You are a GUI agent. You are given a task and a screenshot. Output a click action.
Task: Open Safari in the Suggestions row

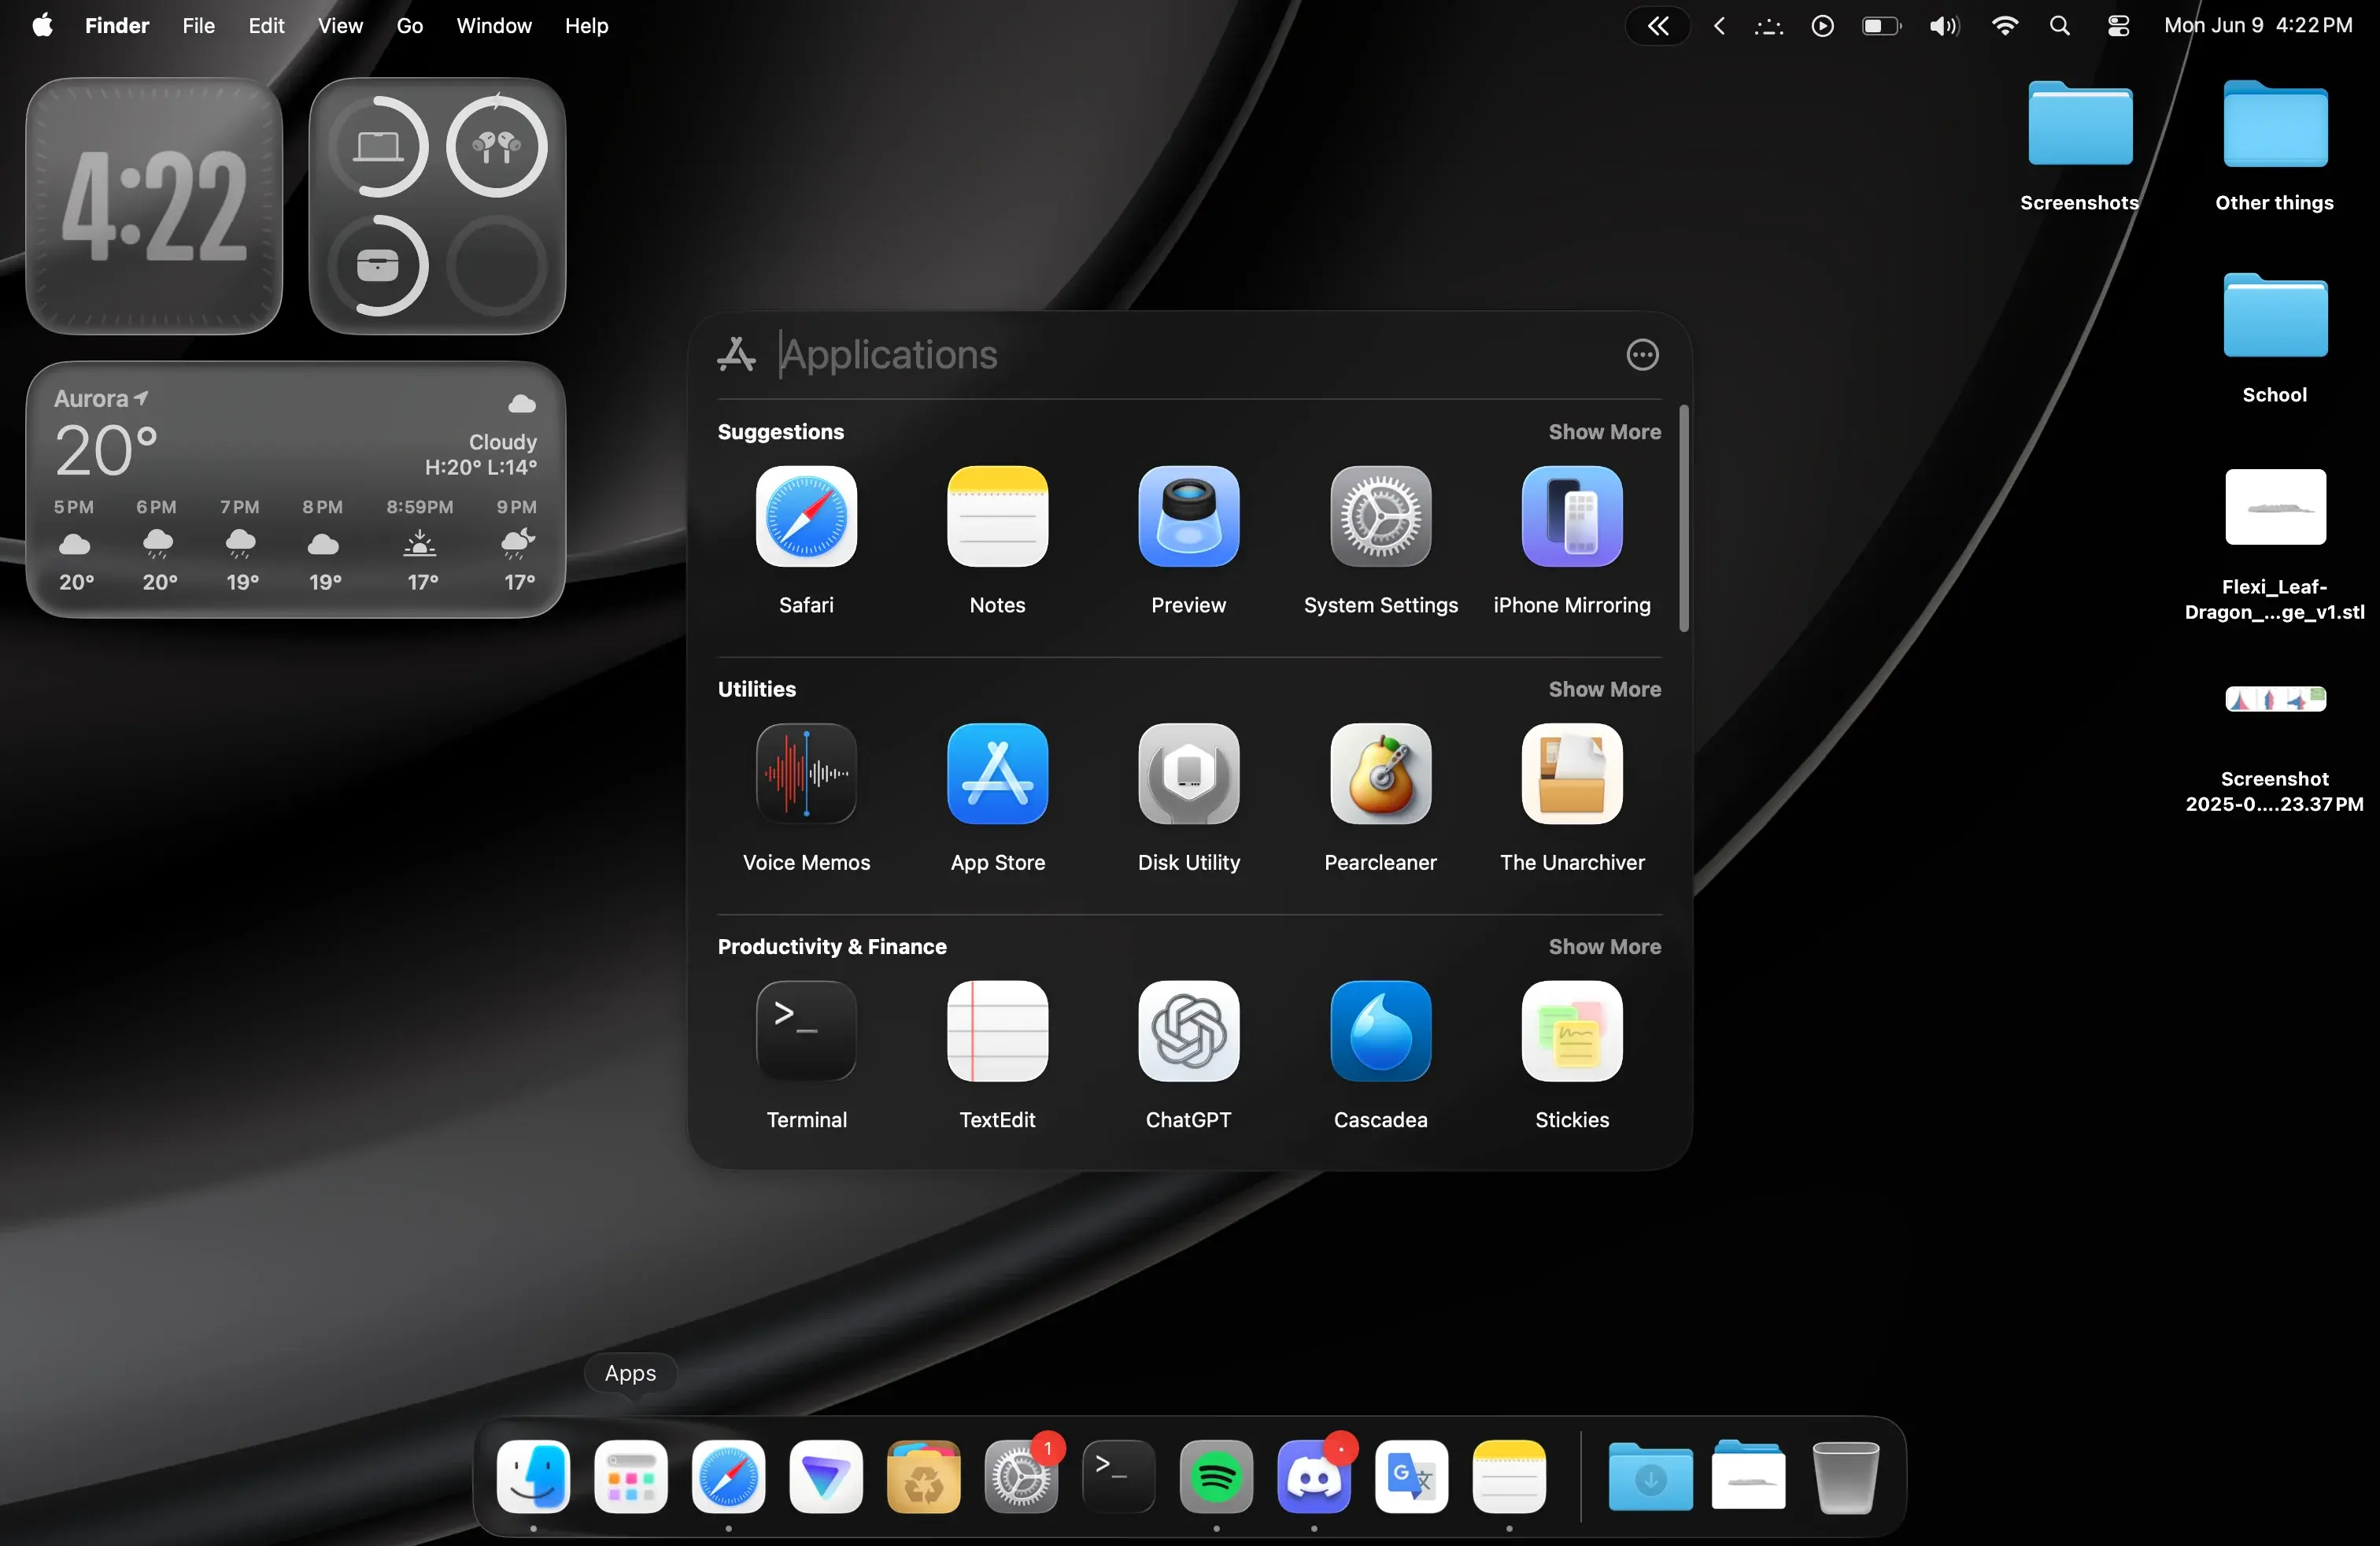(806, 517)
